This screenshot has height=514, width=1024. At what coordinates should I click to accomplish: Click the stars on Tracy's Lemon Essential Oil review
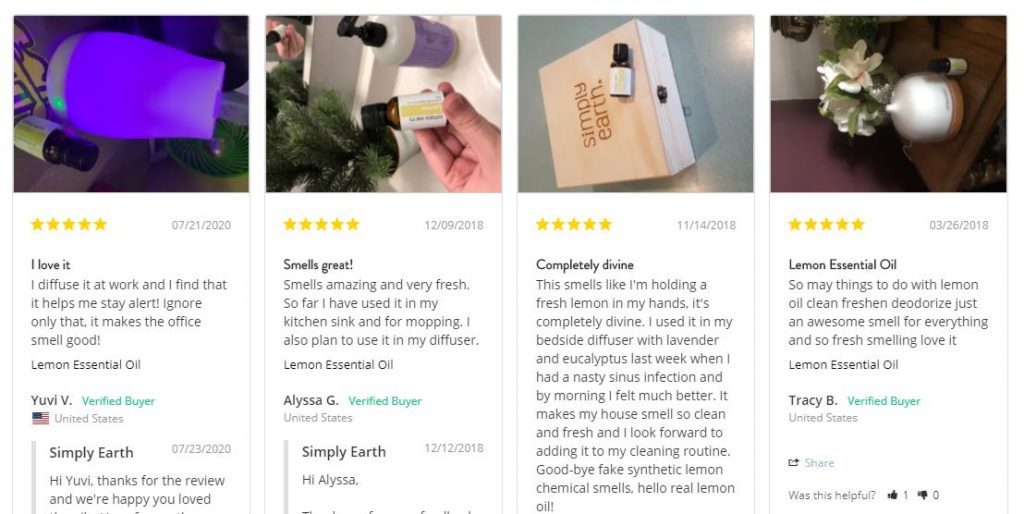[x=826, y=225]
